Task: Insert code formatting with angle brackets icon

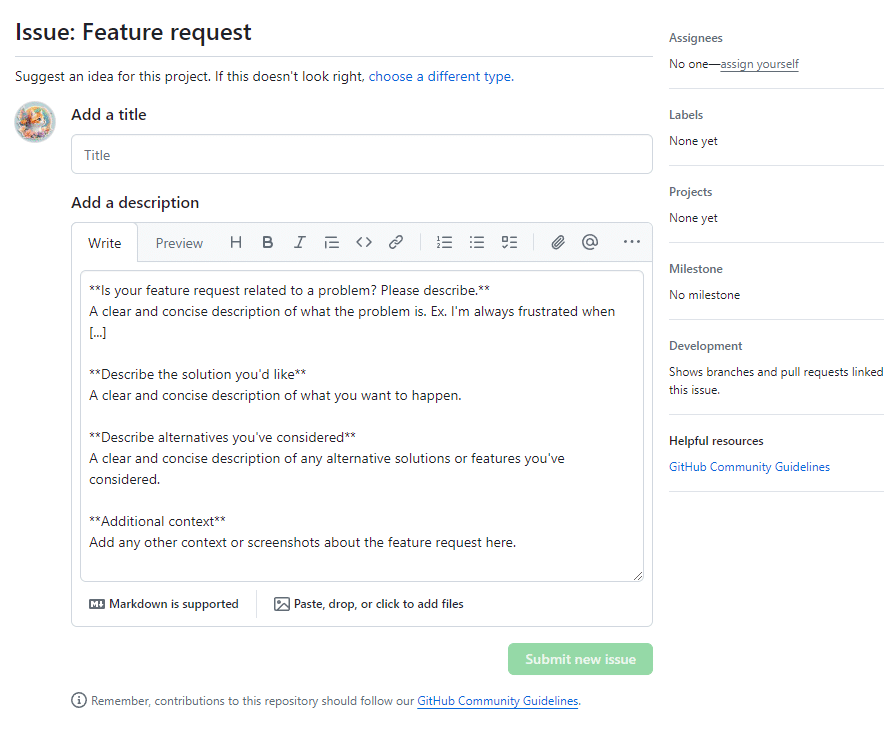Action: 364,242
